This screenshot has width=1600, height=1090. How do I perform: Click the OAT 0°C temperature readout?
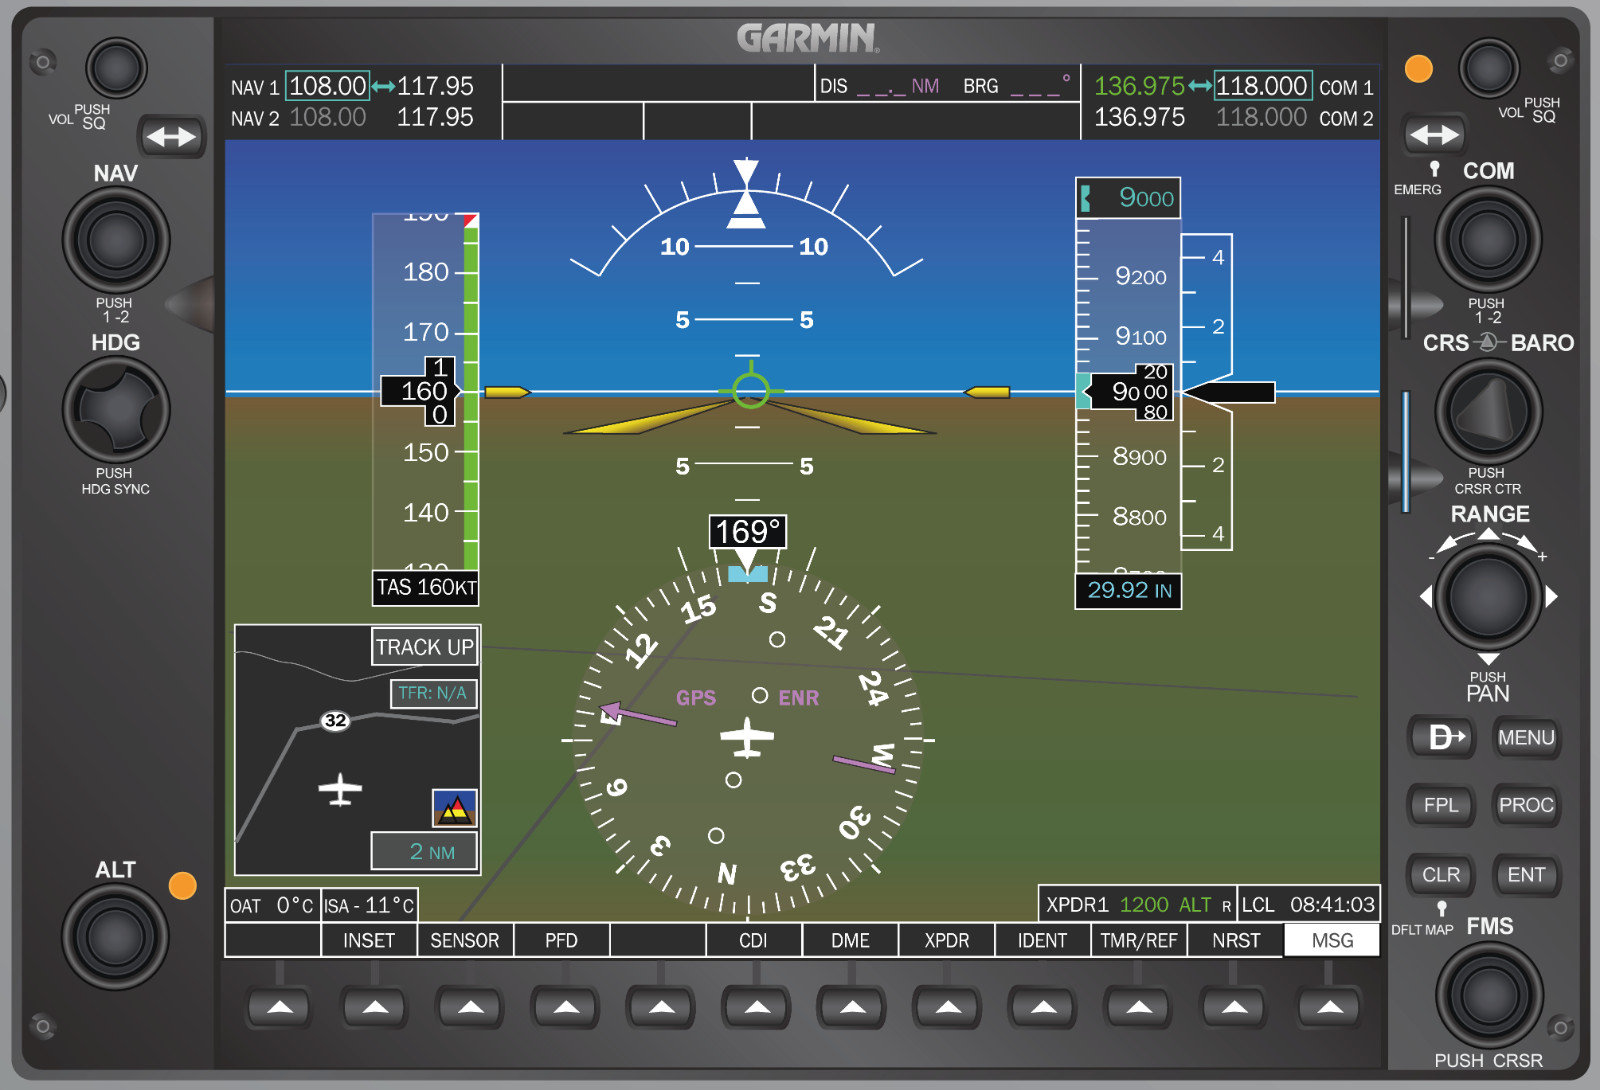click(x=272, y=906)
